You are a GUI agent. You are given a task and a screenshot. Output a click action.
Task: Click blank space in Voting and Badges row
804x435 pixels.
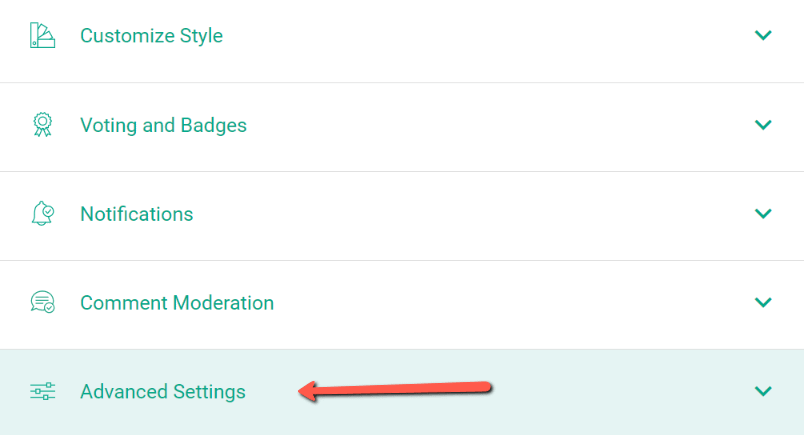tap(480, 125)
